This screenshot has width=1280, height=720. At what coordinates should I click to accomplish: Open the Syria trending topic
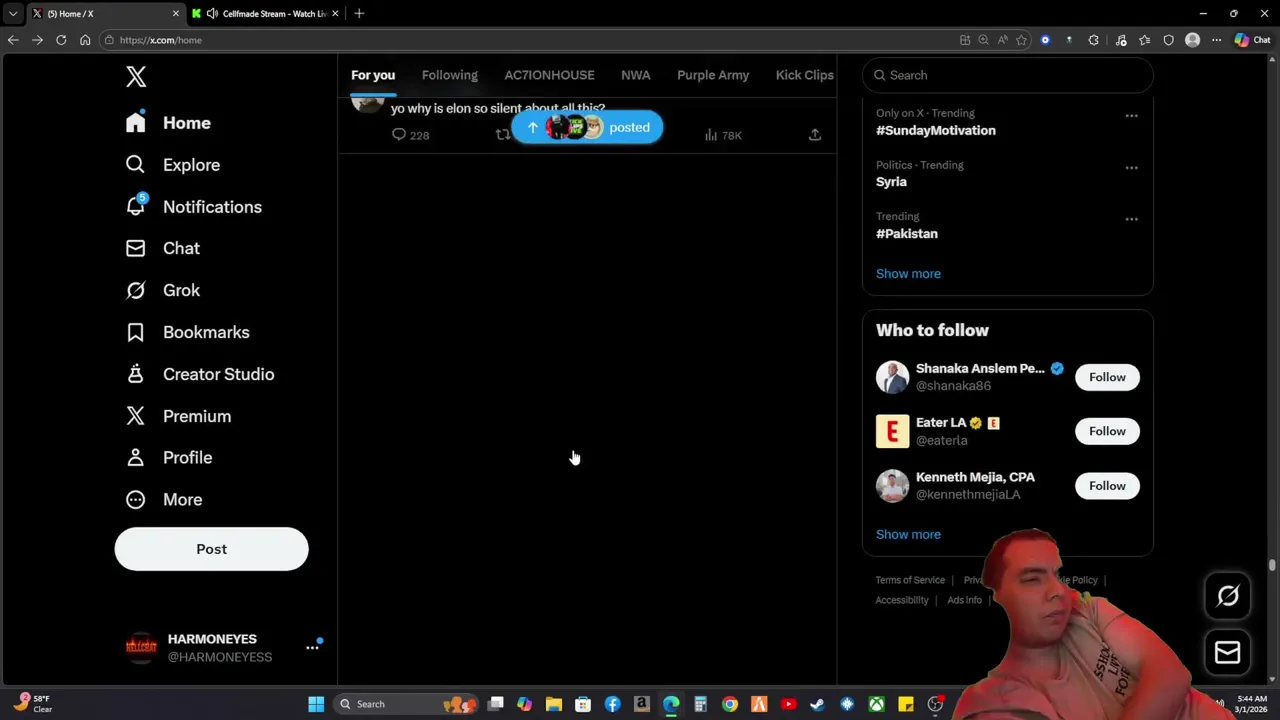(891, 182)
